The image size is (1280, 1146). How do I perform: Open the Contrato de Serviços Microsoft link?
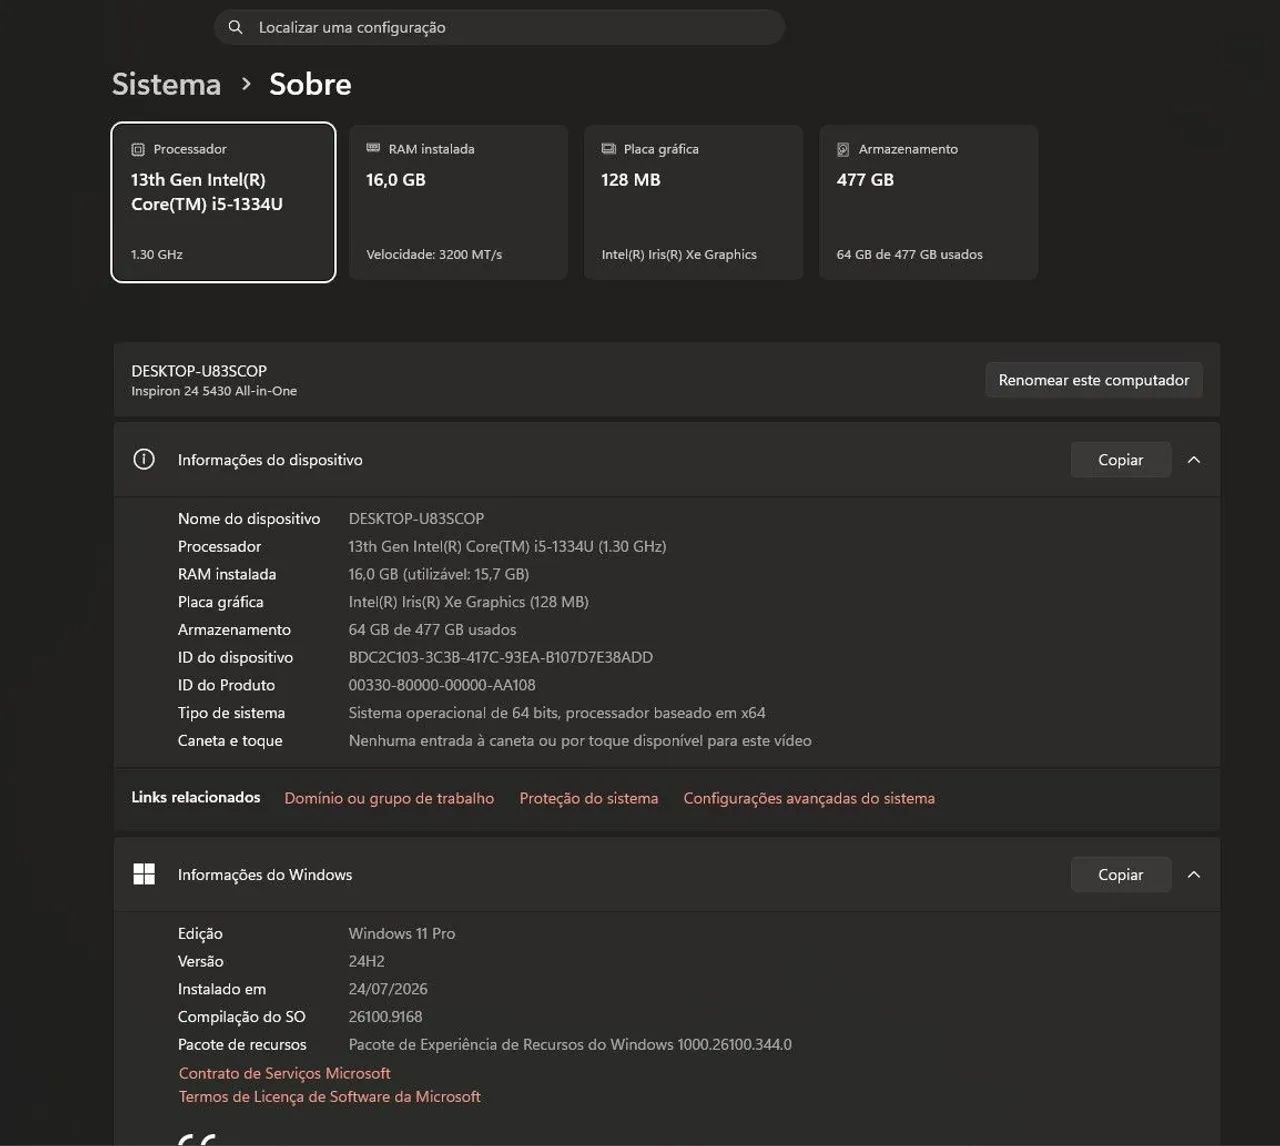pyautogui.click(x=285, y=1073)
